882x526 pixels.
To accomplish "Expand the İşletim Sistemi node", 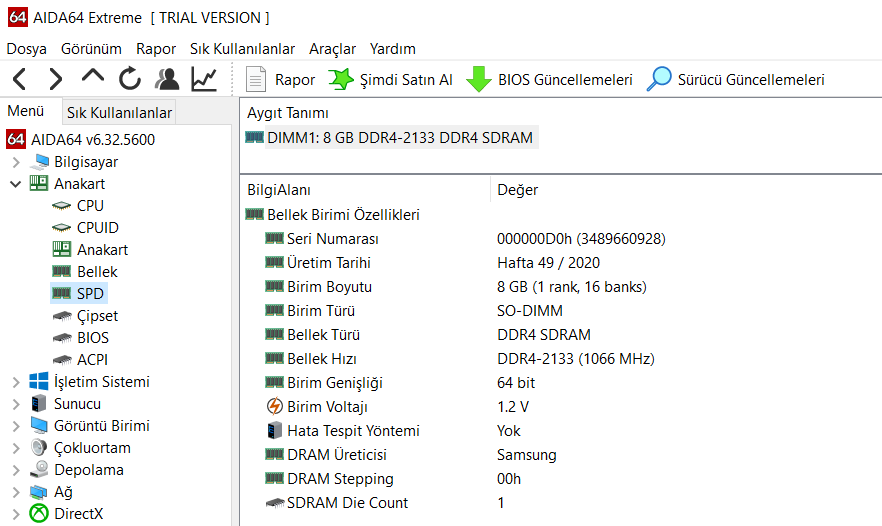I will coord(16,382).
